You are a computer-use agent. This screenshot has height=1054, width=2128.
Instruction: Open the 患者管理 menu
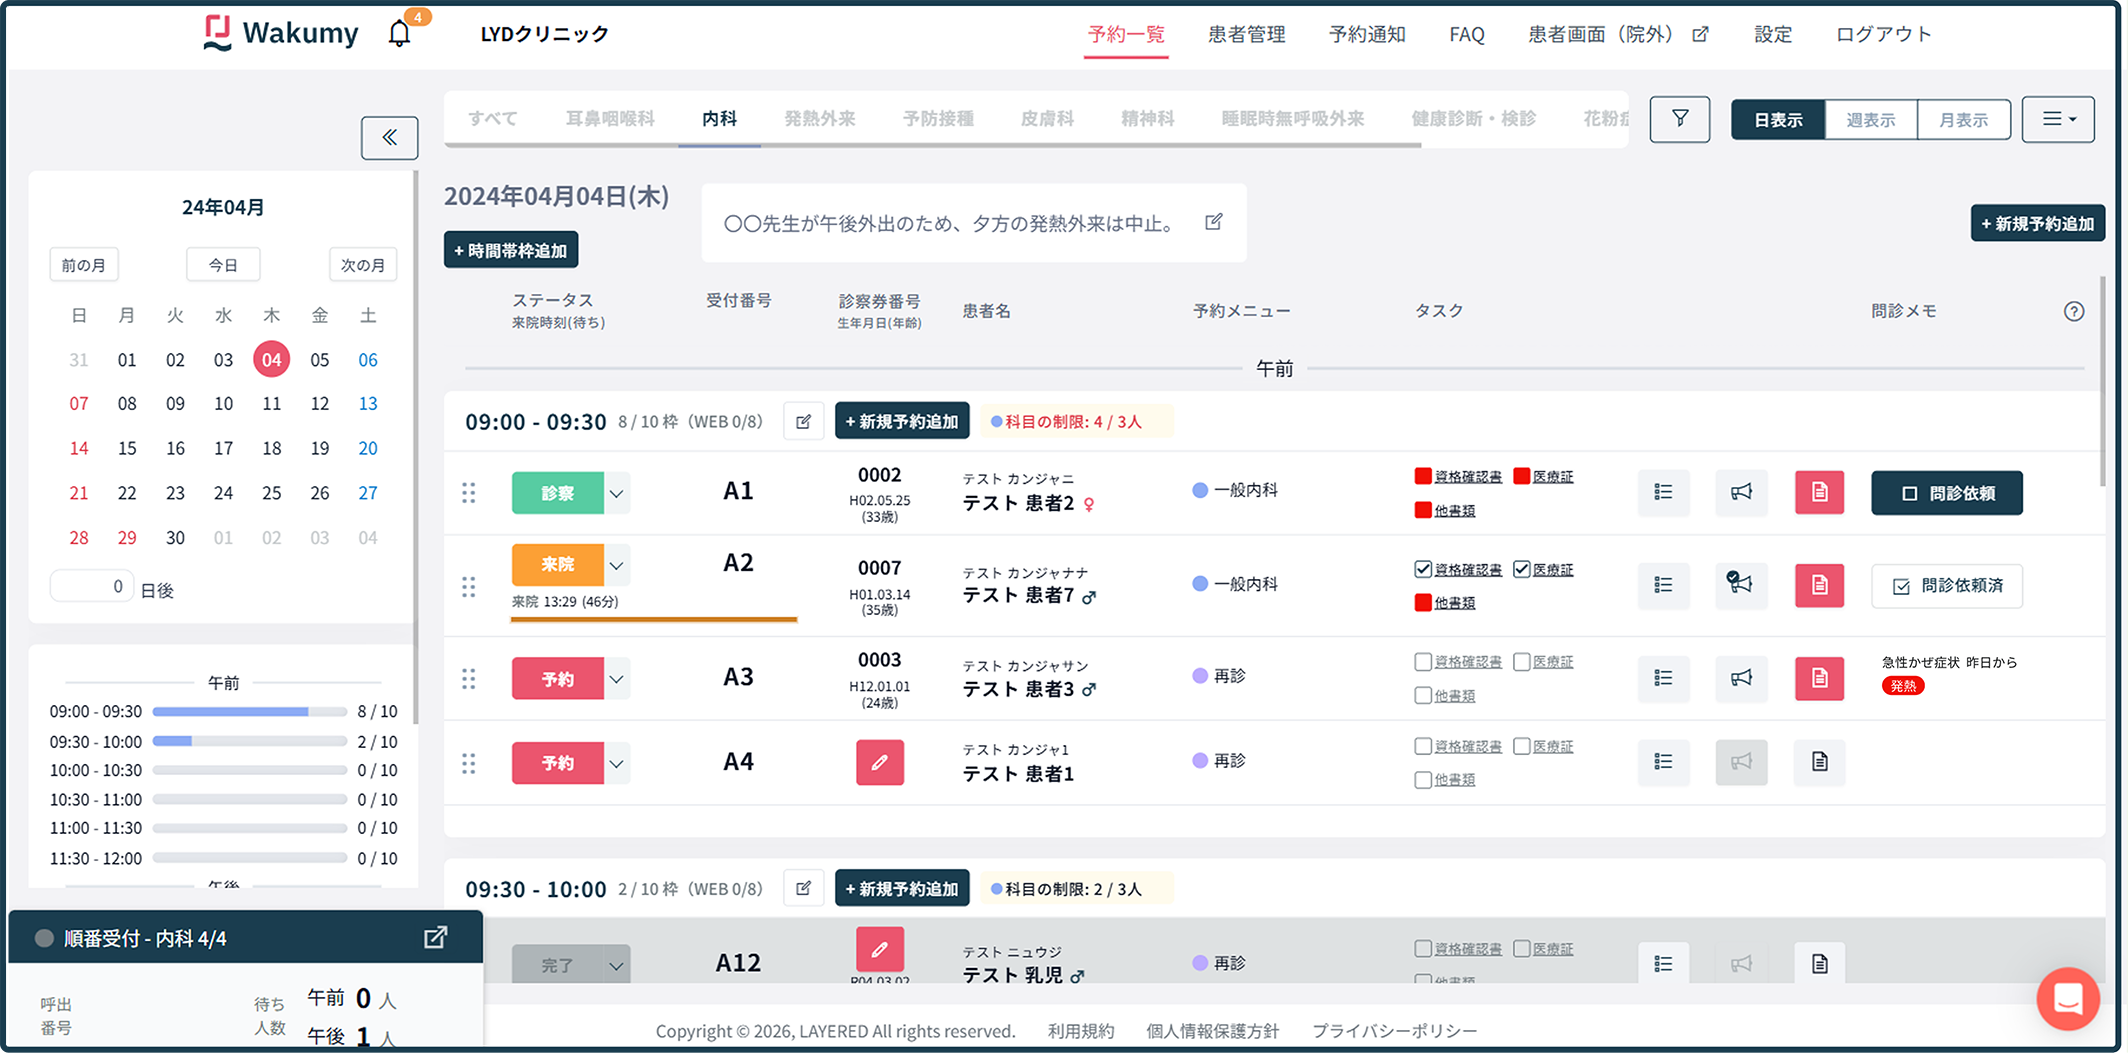[1245, 33]
